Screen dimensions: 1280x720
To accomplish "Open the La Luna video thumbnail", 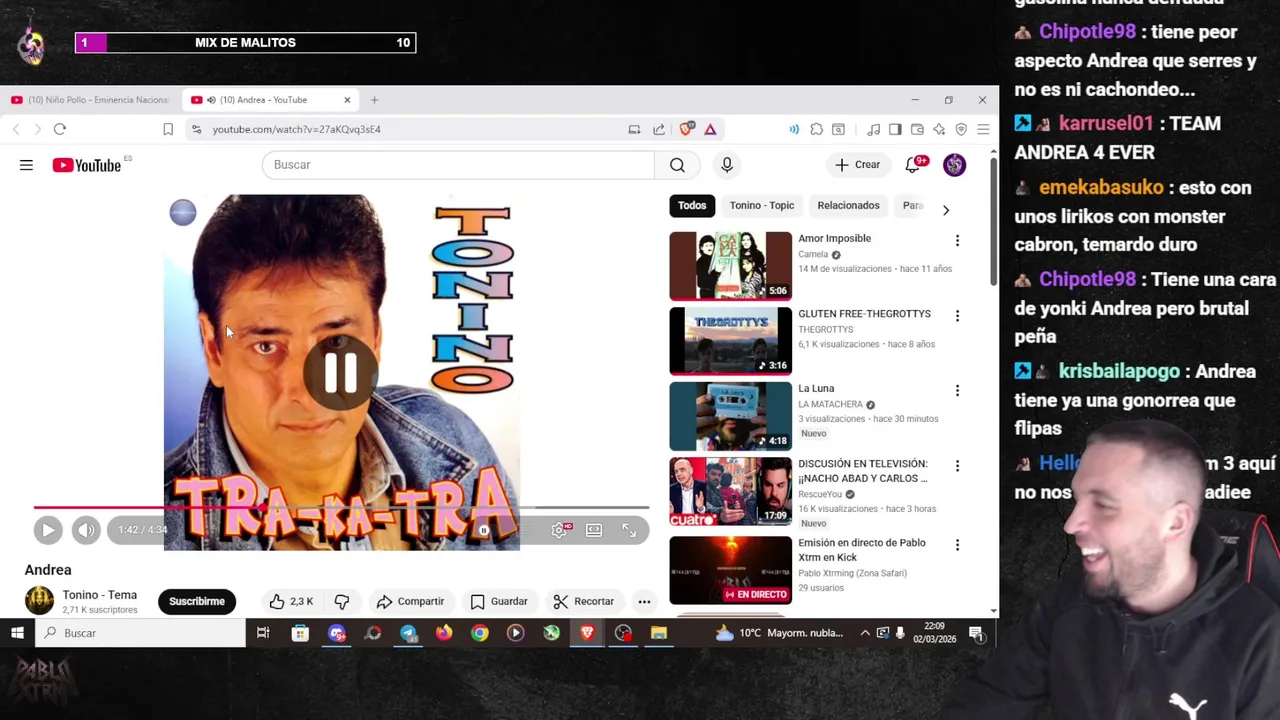I will [x=731, y=416].
